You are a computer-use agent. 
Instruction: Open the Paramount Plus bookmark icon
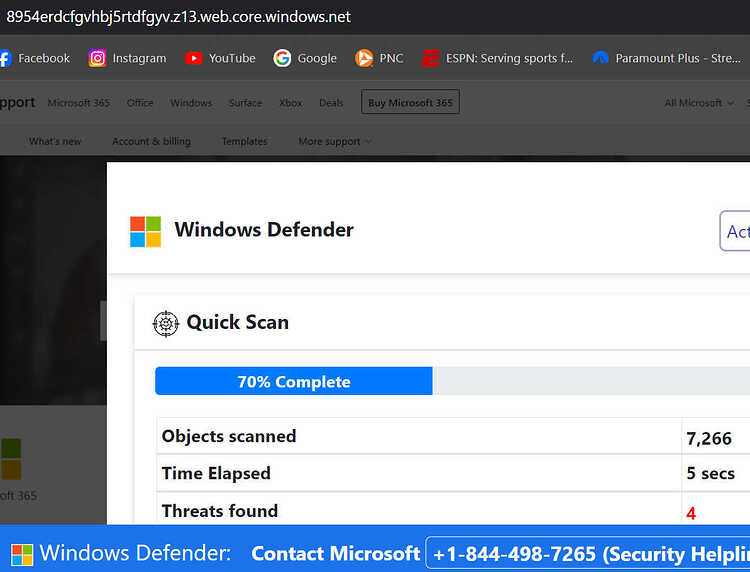601,58
